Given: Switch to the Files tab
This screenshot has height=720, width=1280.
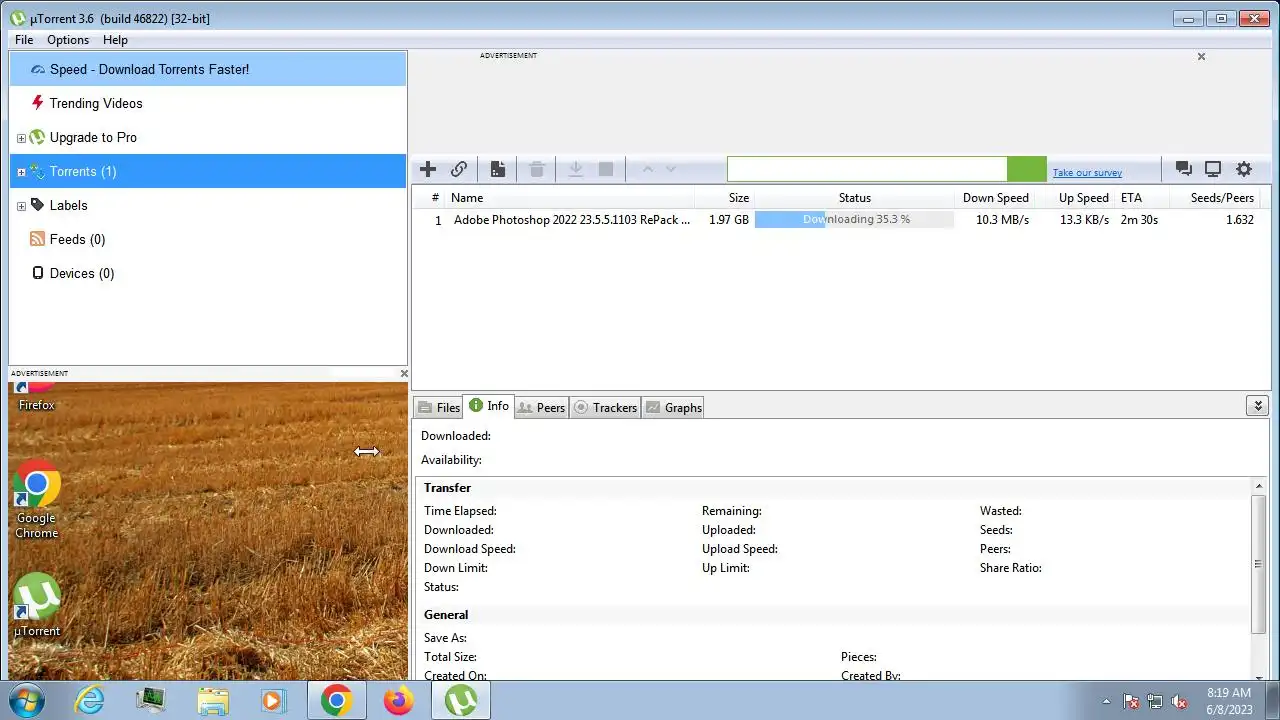Looking at the screenshot, I should click(438, 407).
